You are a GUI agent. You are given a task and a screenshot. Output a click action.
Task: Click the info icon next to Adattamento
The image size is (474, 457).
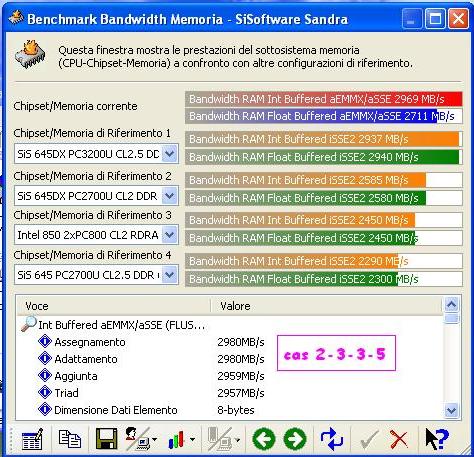pyautogui.click(x=45, y=358)
